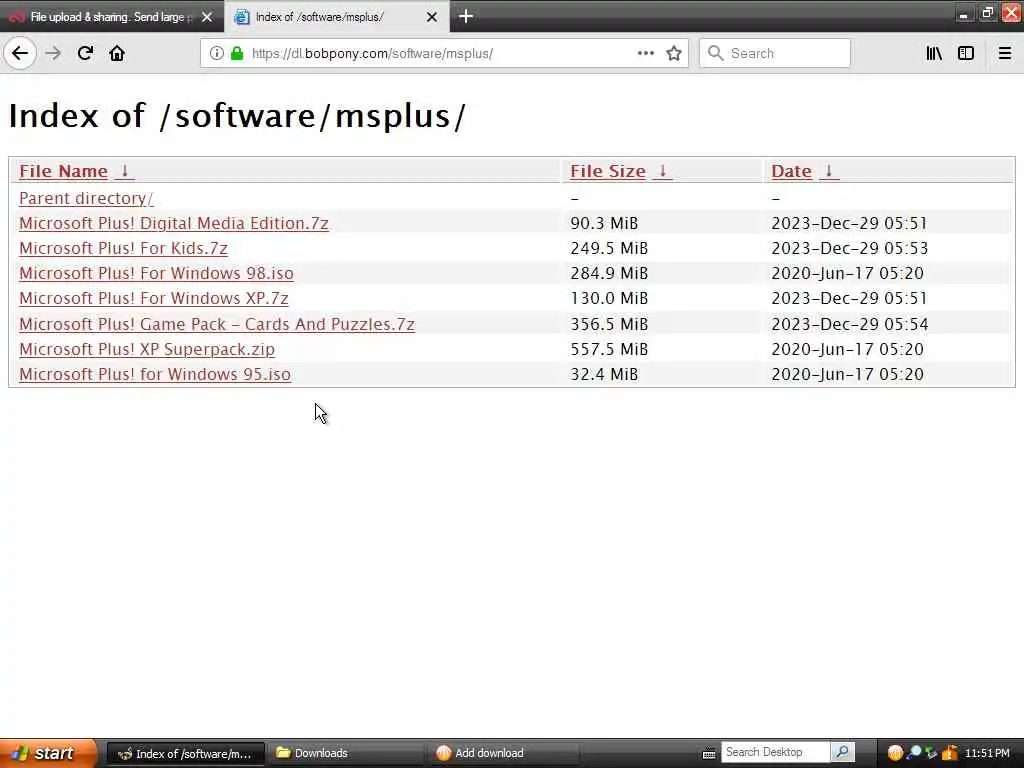Open page actions three-dot menu
The height and width of the screenshot is (768, 1024).
pyautogui.click(x=646, y=53)
